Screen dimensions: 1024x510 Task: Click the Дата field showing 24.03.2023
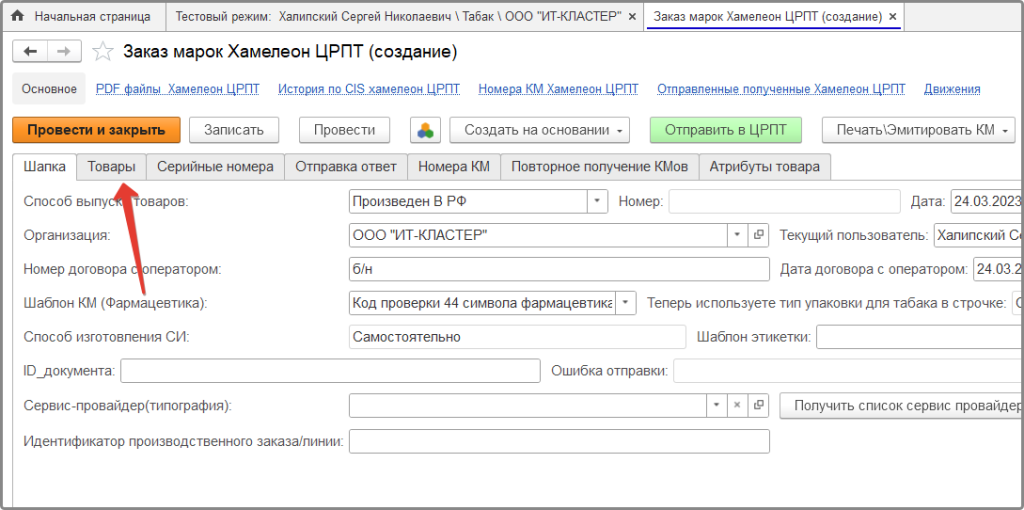(x=986, y=201)
